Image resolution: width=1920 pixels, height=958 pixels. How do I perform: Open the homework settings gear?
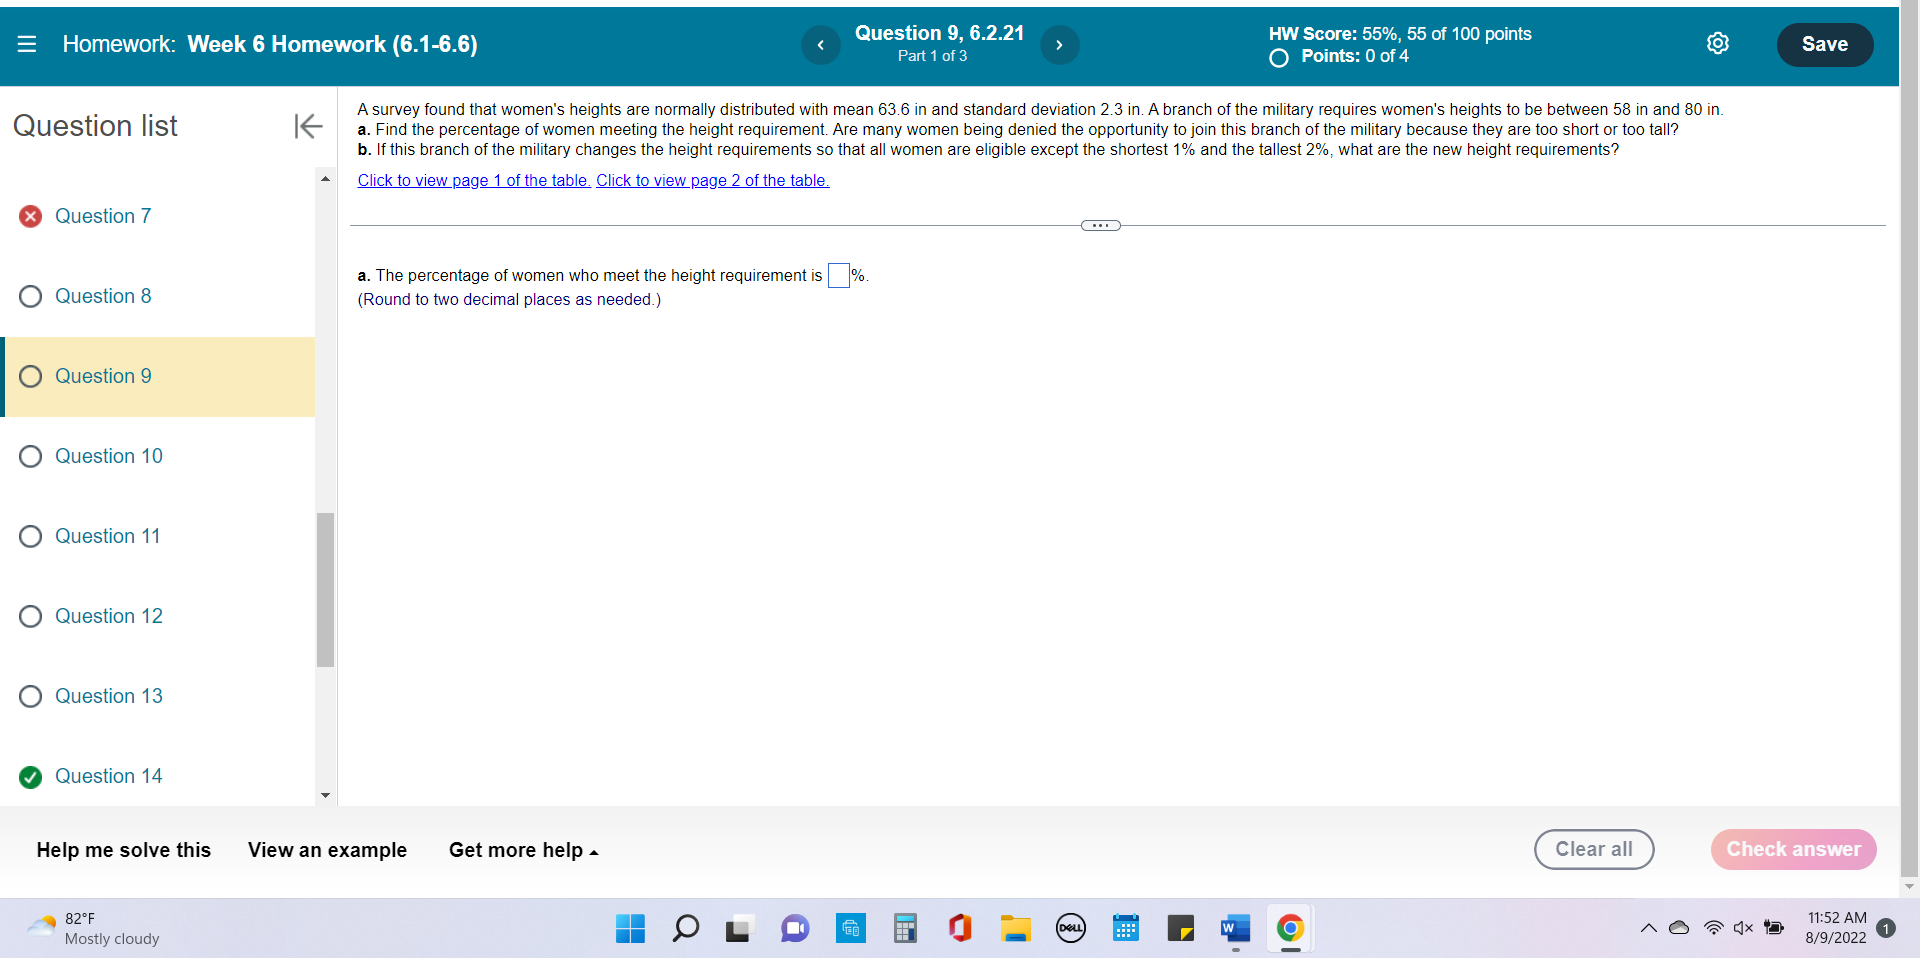click(1718, 43)
